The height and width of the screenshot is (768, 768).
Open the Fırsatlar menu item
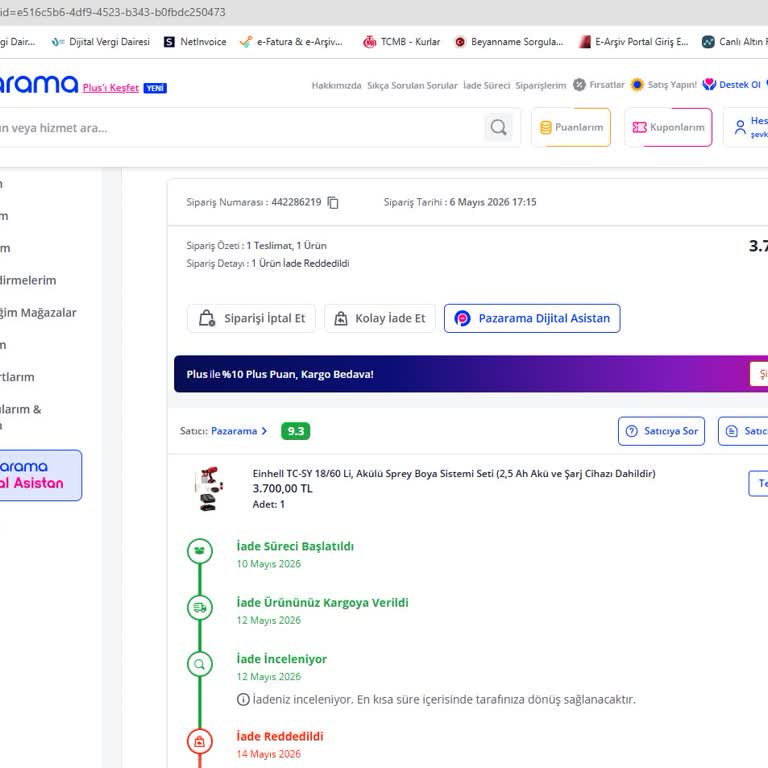point(599,85)
